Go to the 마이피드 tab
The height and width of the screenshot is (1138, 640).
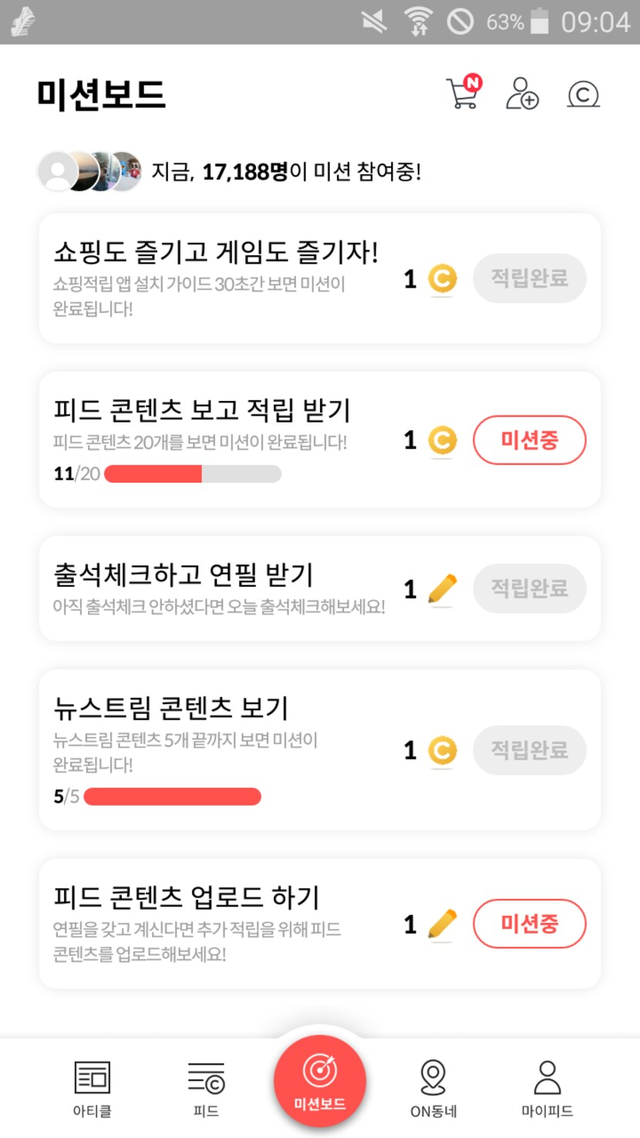[547, 1088]
